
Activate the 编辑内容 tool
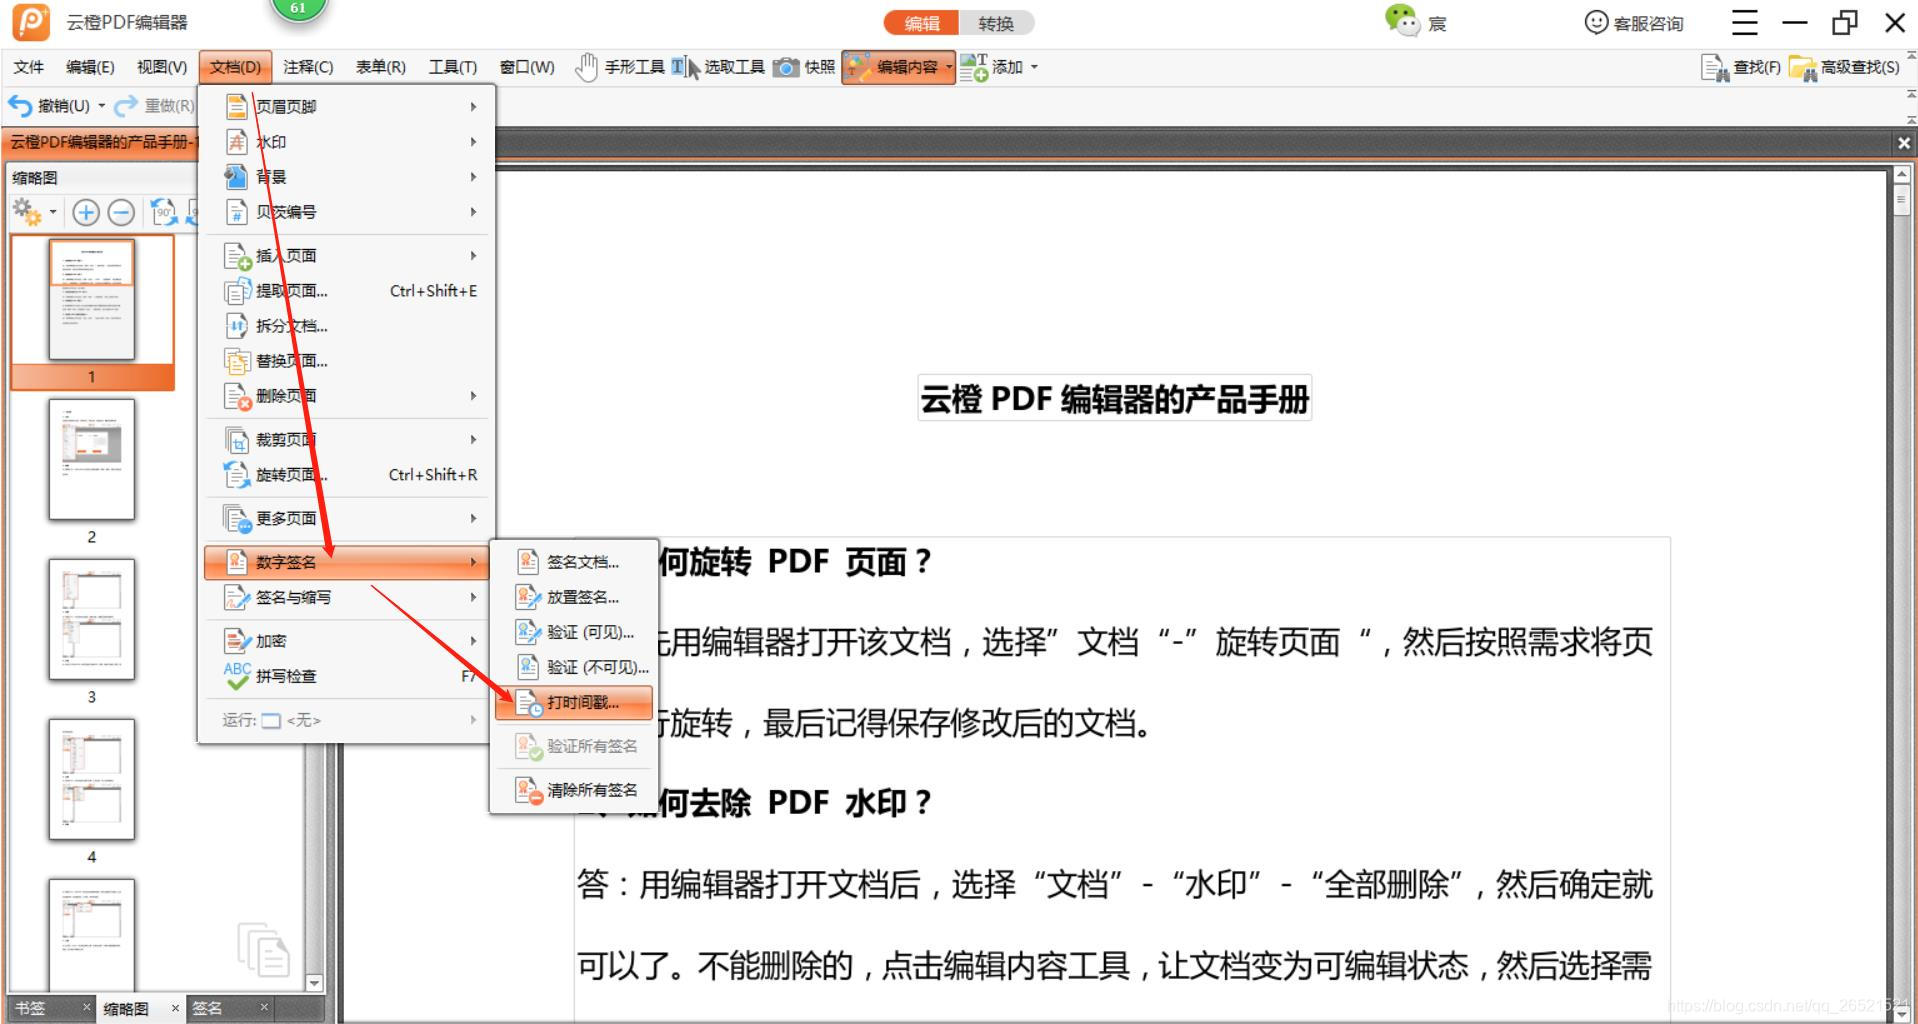pyautogui.click(x=894, y=67)
